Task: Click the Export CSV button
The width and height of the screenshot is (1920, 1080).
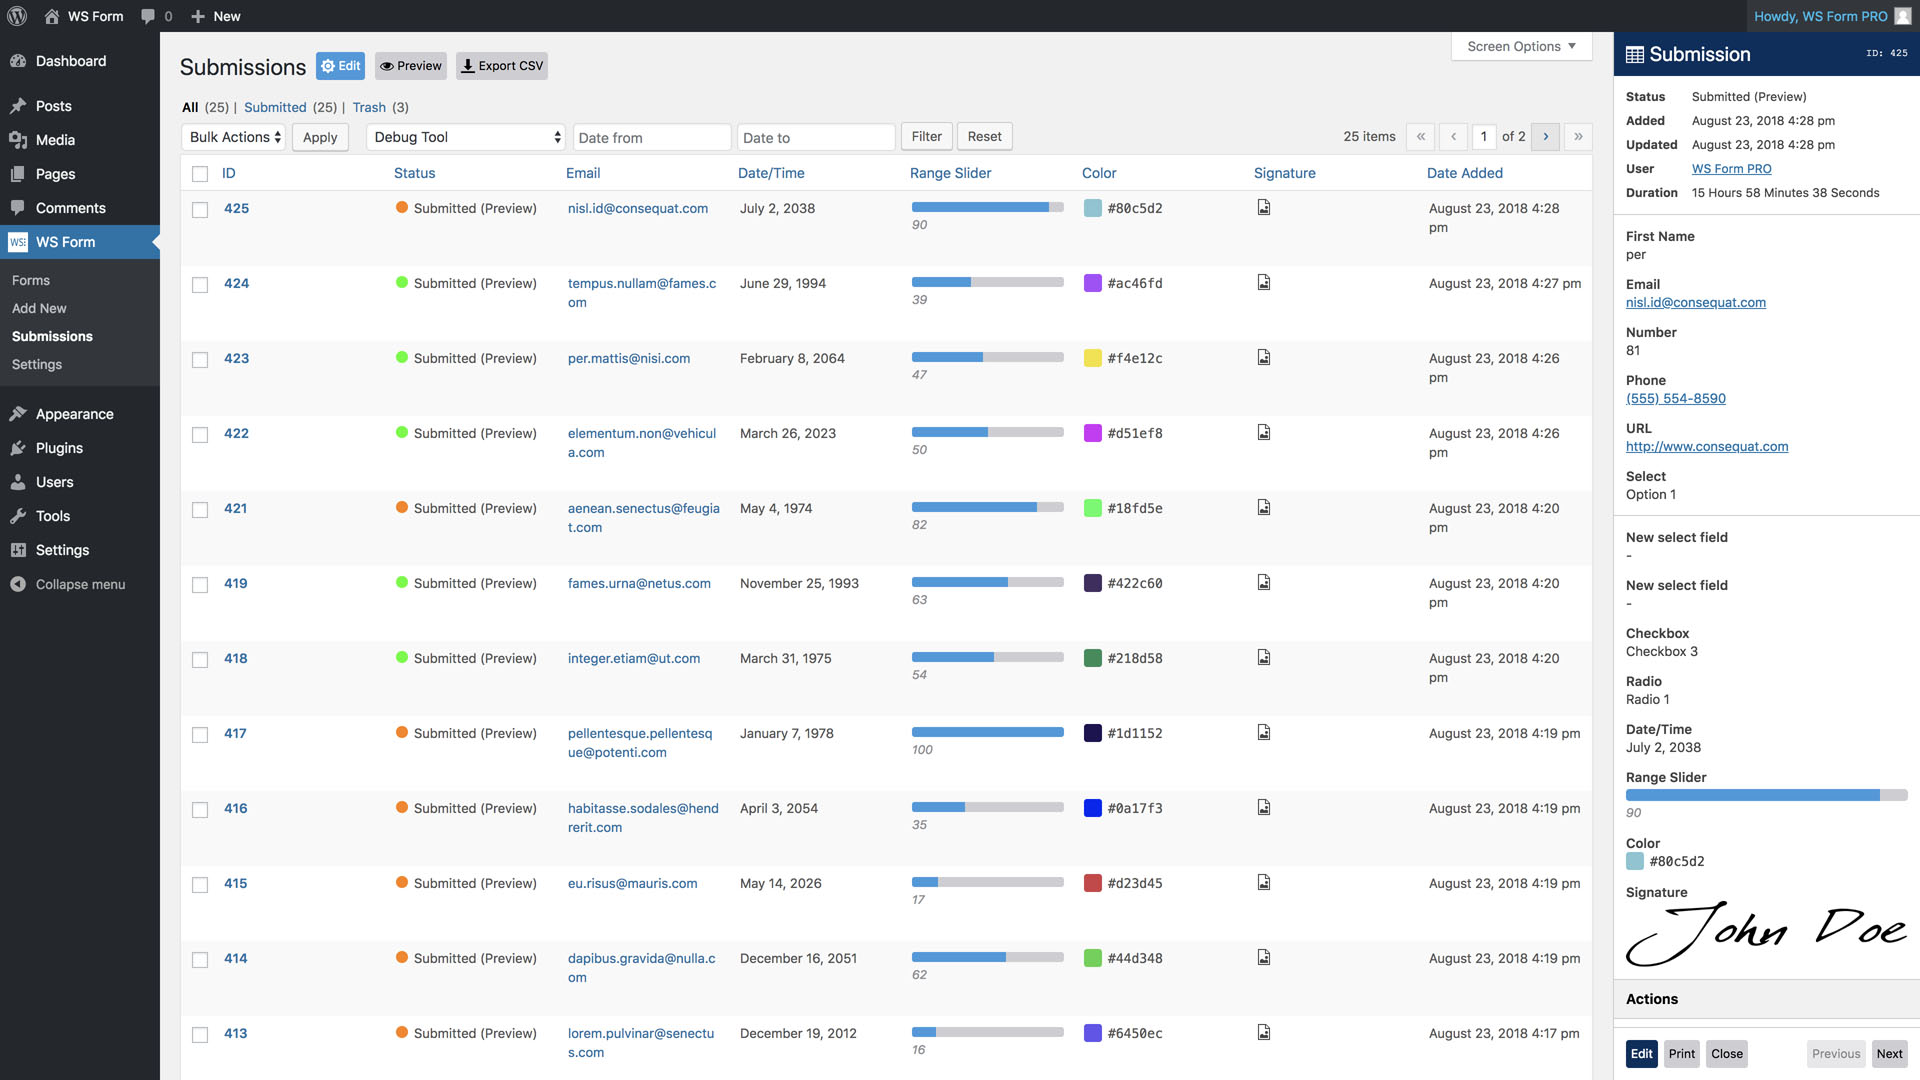Action: 502,66
